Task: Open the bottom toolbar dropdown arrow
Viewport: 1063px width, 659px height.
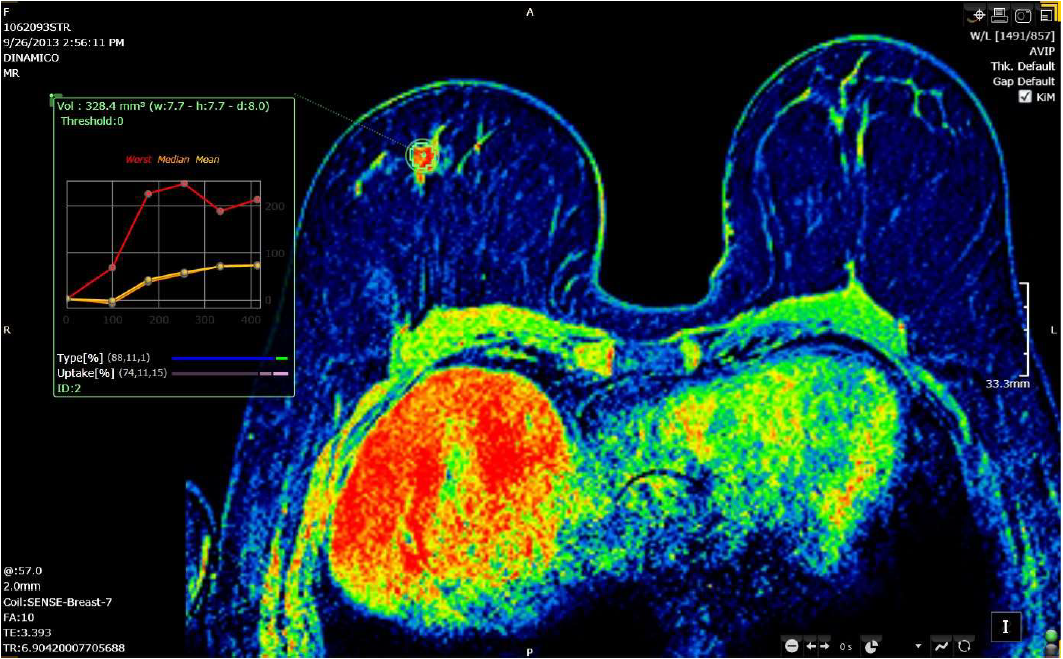Action: point(917,648)
